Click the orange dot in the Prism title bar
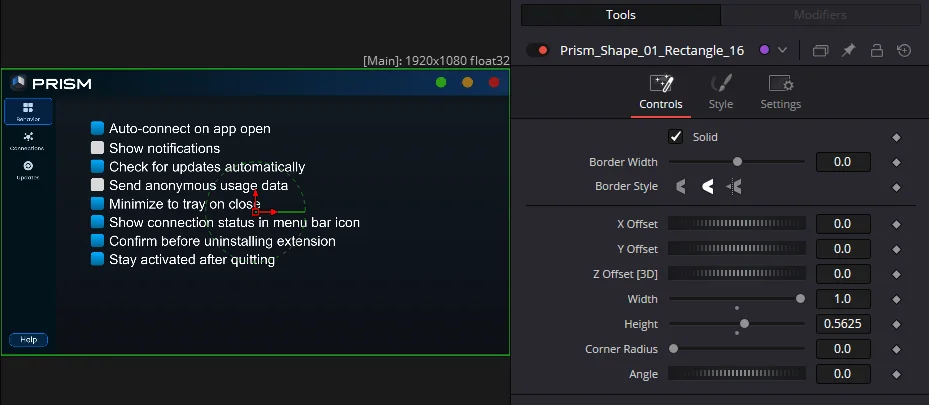This screenshot has height=405, width=929. pos(467,82)
